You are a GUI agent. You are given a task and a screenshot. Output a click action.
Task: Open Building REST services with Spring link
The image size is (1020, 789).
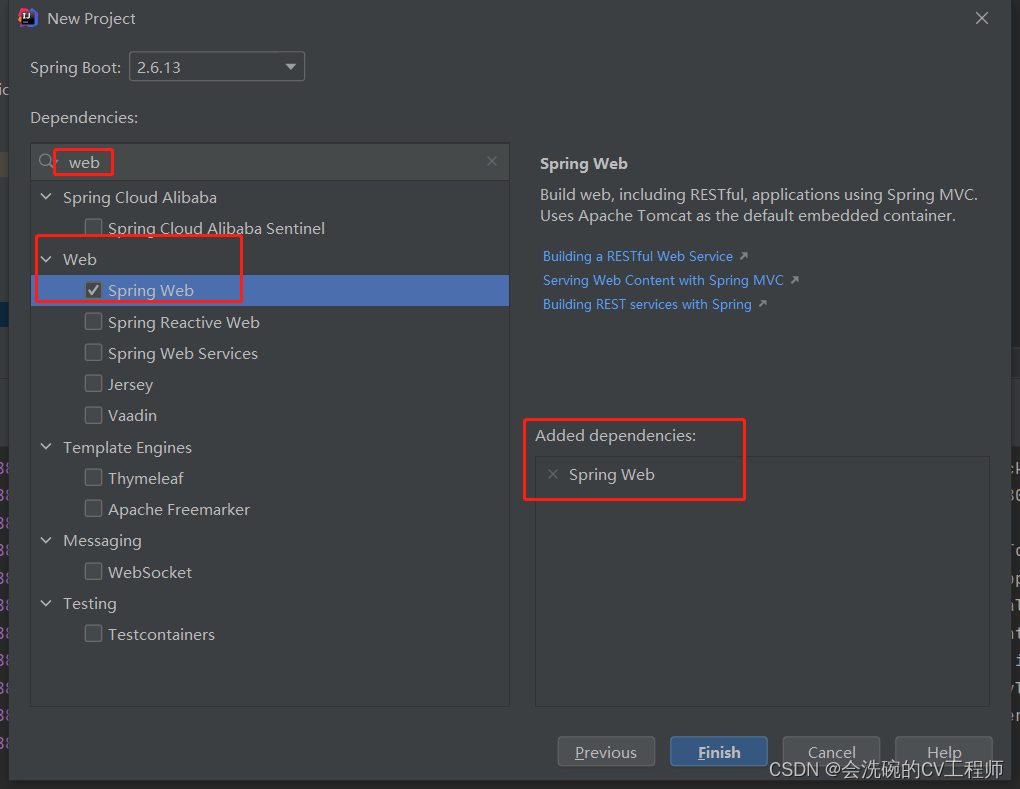tap(647, 304)
